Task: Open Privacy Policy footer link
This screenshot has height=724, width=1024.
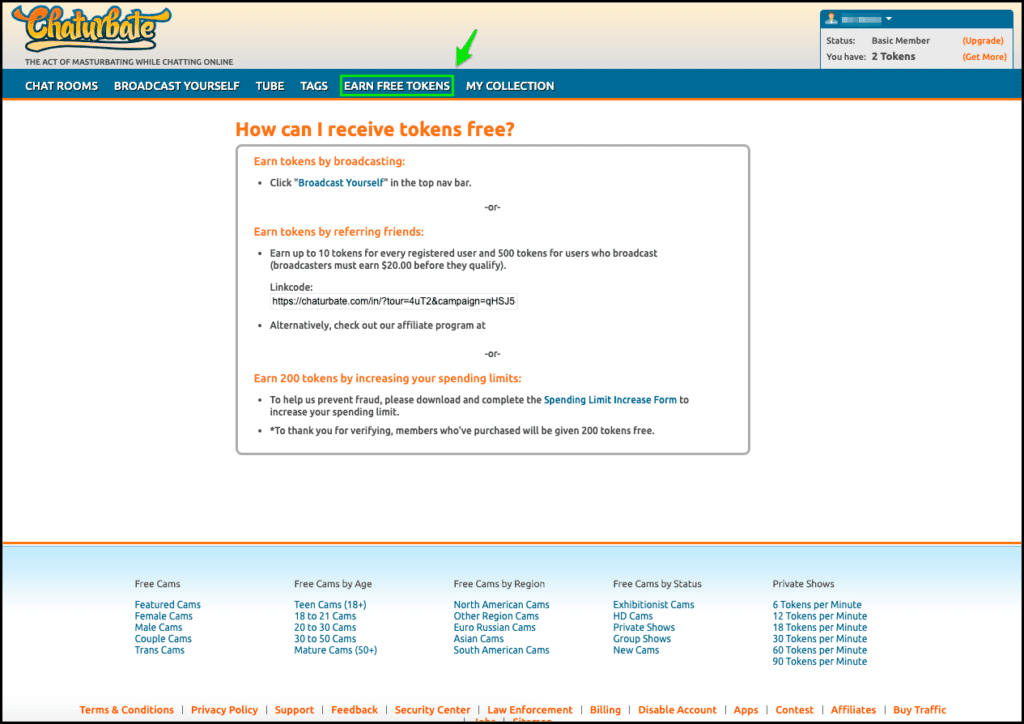Action: [225, 710]
